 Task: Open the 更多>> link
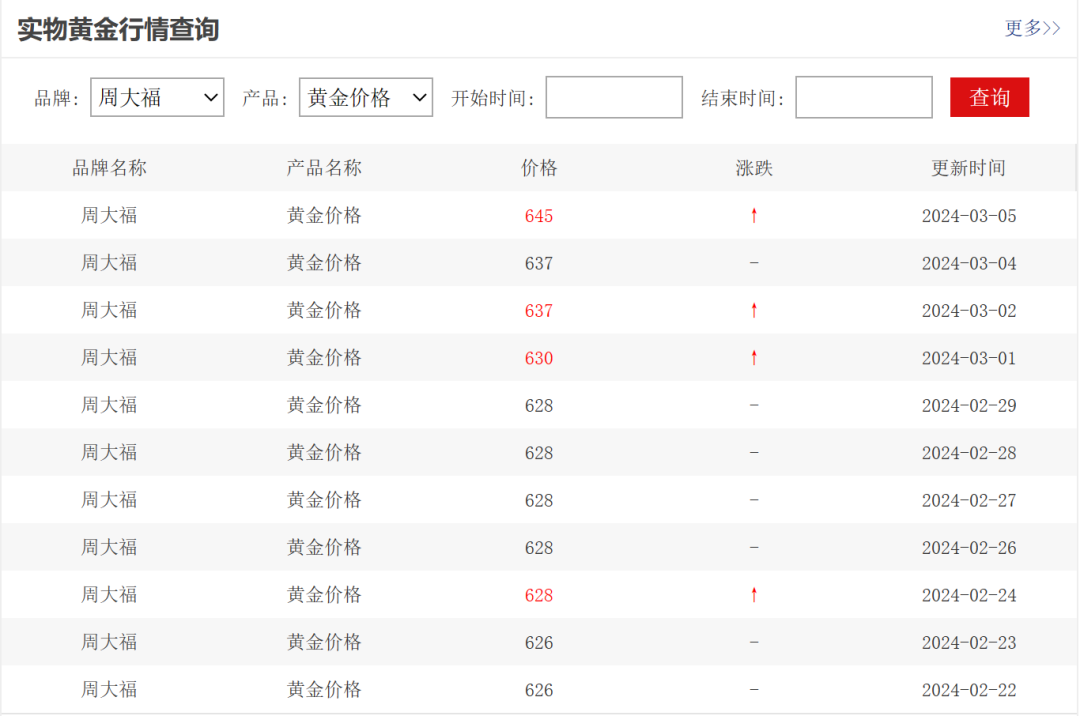point(1032,28)
